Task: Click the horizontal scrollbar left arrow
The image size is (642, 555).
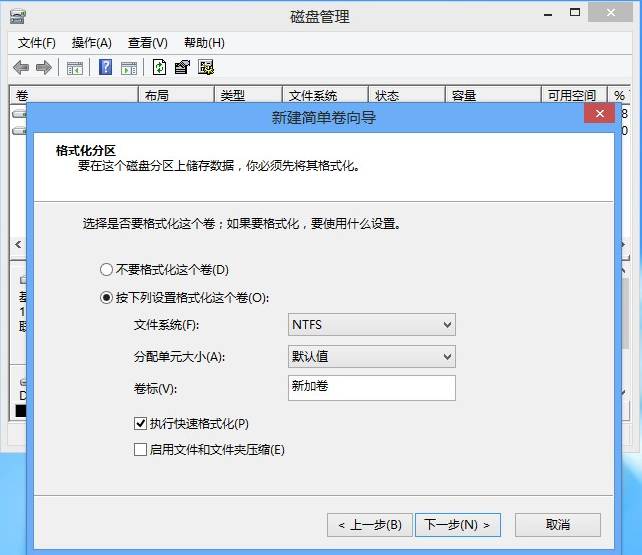Action: click(x=18, y=245)
